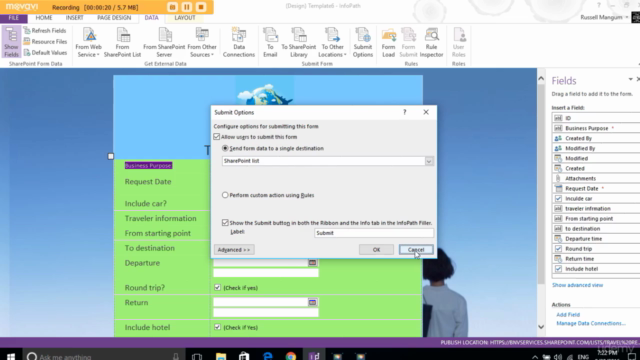
Task: Open the User Roles ribbon button
Action: (459, 42)
